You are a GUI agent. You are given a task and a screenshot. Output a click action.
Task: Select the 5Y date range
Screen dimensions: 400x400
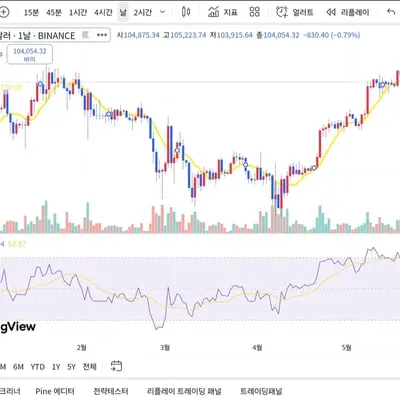(71, 367)
